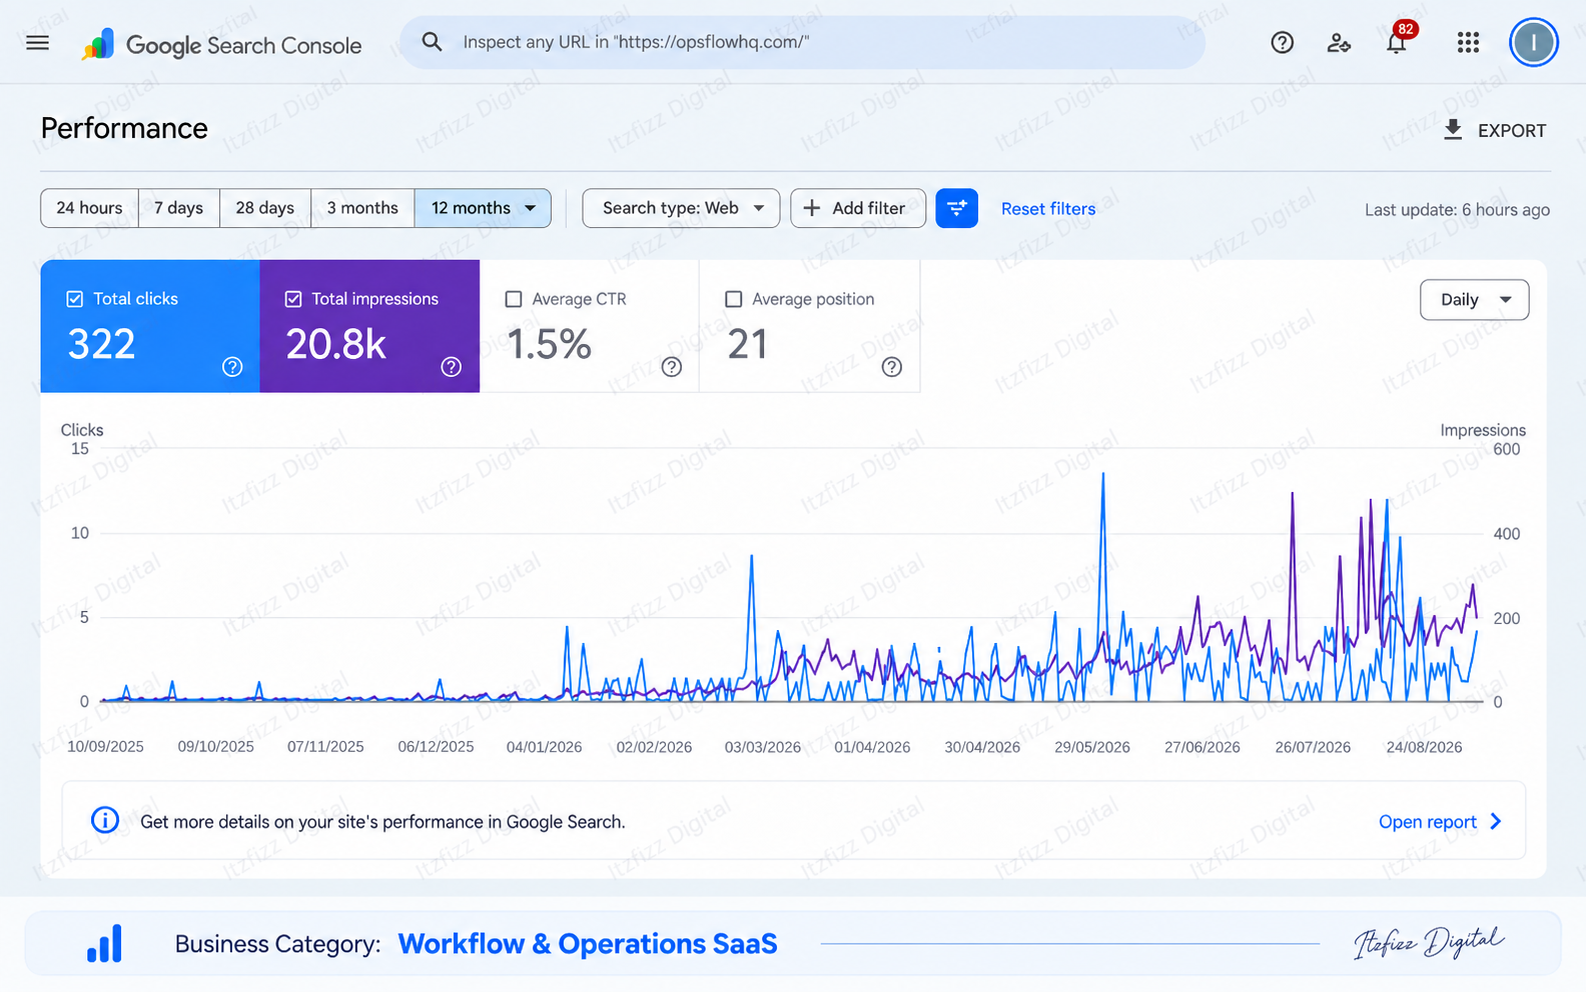Image resolution: width=1586 pixels, height=992 pixels.
Task: Click the 'Last update: 6 hours ago' text
Action: [1457, 210]
